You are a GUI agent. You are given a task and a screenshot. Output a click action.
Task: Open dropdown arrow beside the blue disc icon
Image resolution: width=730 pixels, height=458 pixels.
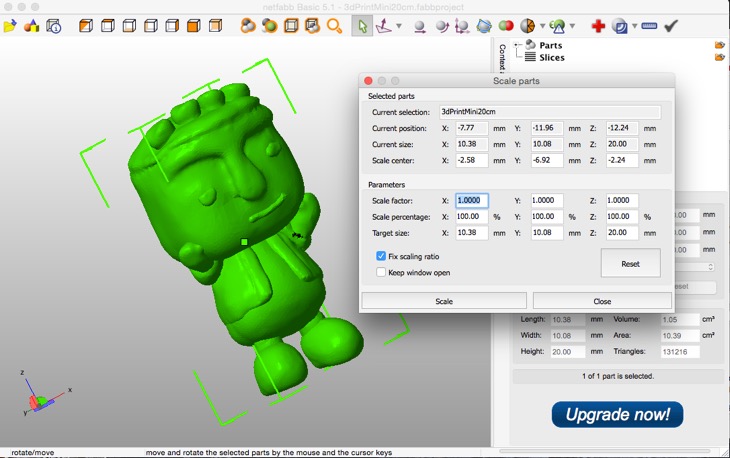click(635, 26)
